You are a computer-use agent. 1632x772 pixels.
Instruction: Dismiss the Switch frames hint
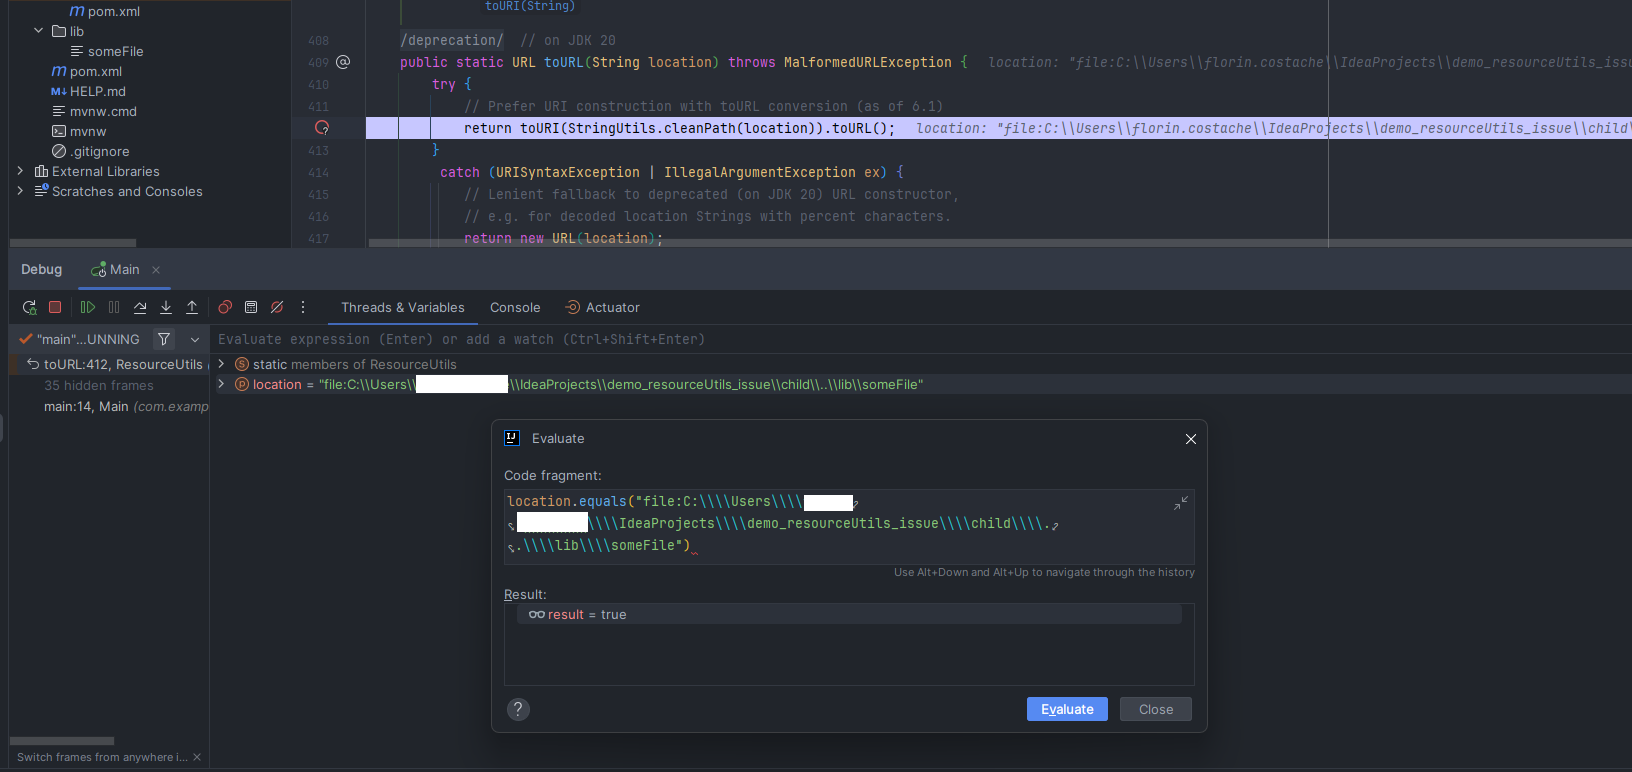point(197,757)
